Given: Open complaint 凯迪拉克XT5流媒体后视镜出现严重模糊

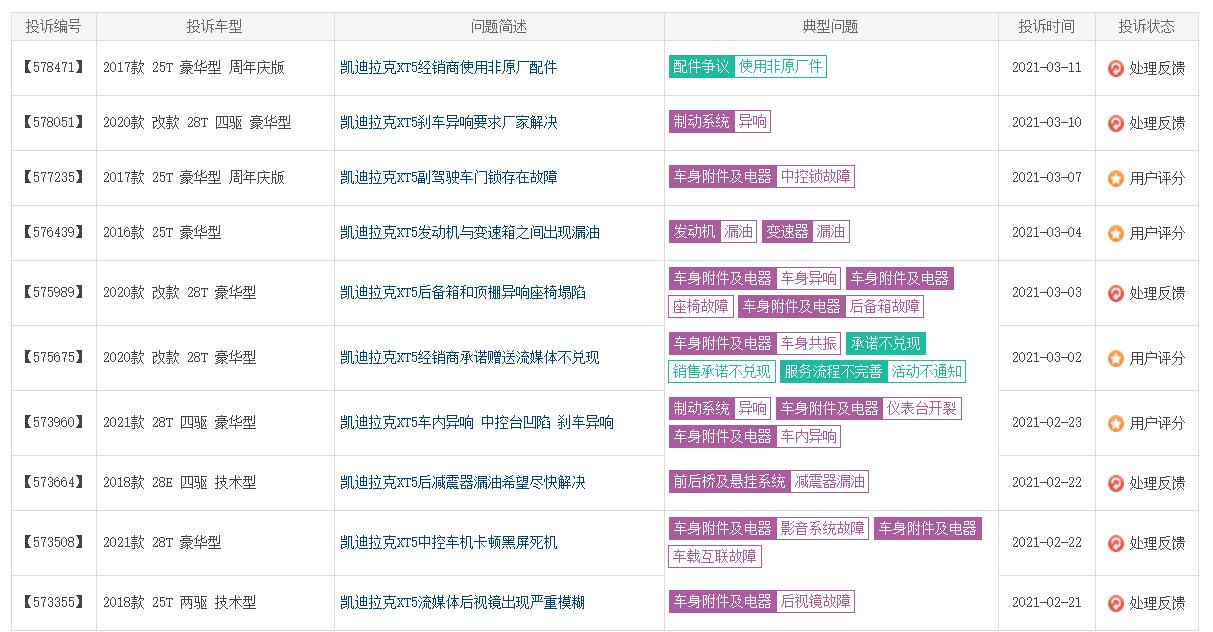Looking at the screenshot, I should pyautogui.click(x=462, y=602).
